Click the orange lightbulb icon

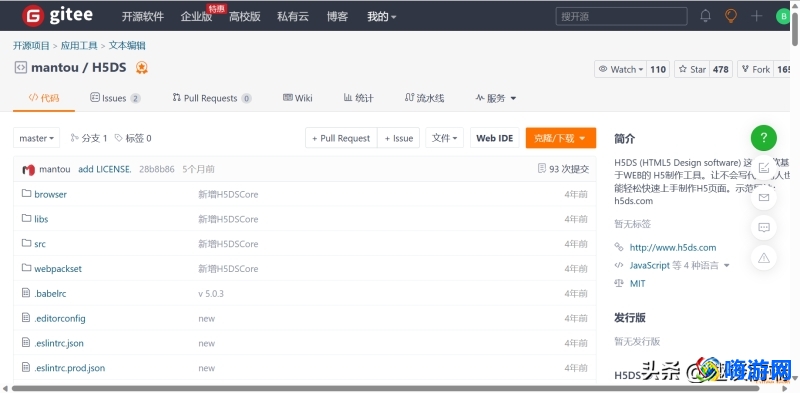[x=731, y=16]
